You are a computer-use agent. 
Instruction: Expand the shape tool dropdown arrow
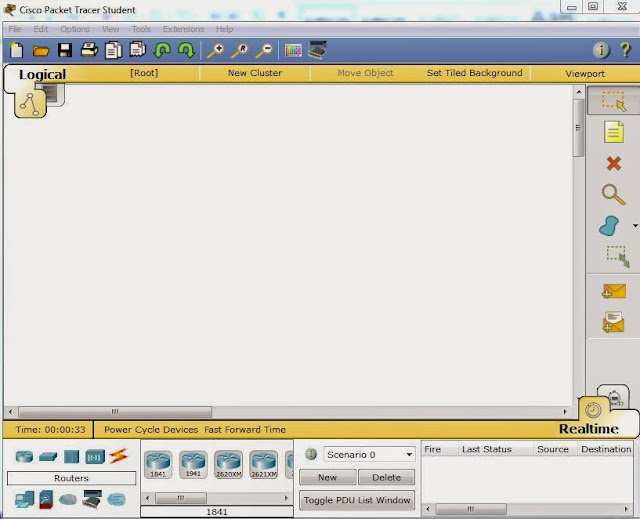tap(635, 226)
